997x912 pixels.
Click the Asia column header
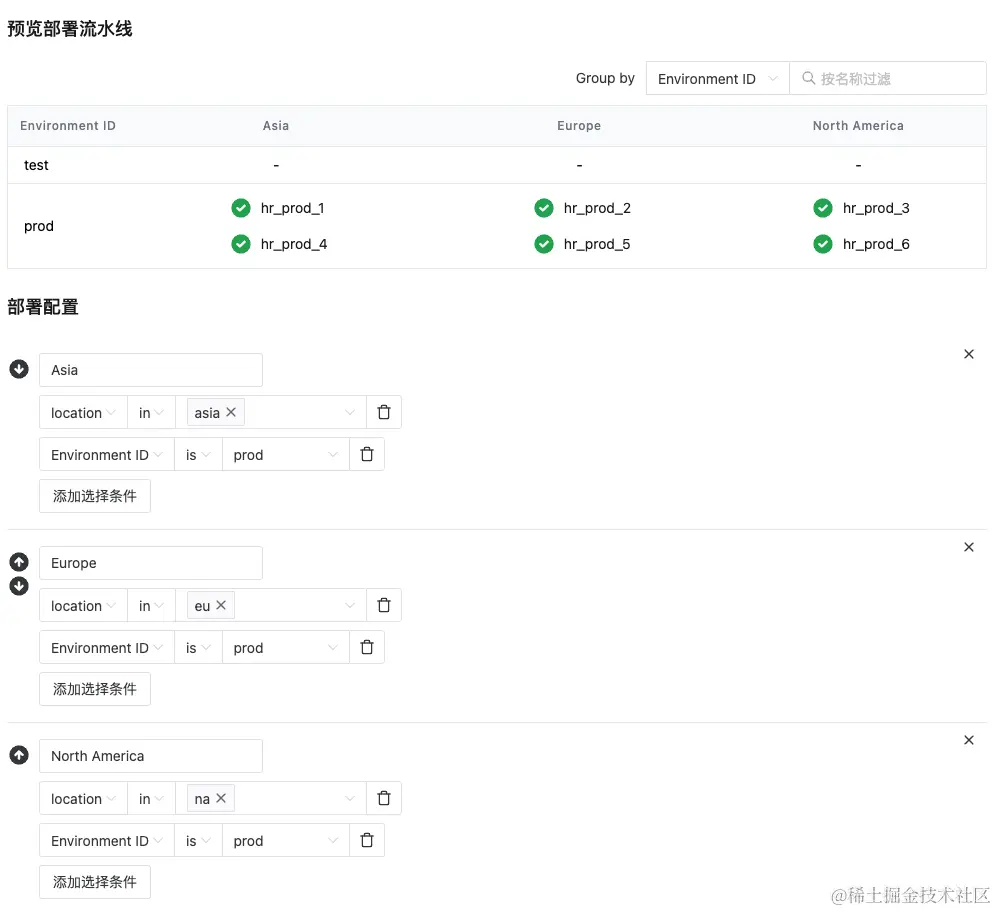point(276,125)
